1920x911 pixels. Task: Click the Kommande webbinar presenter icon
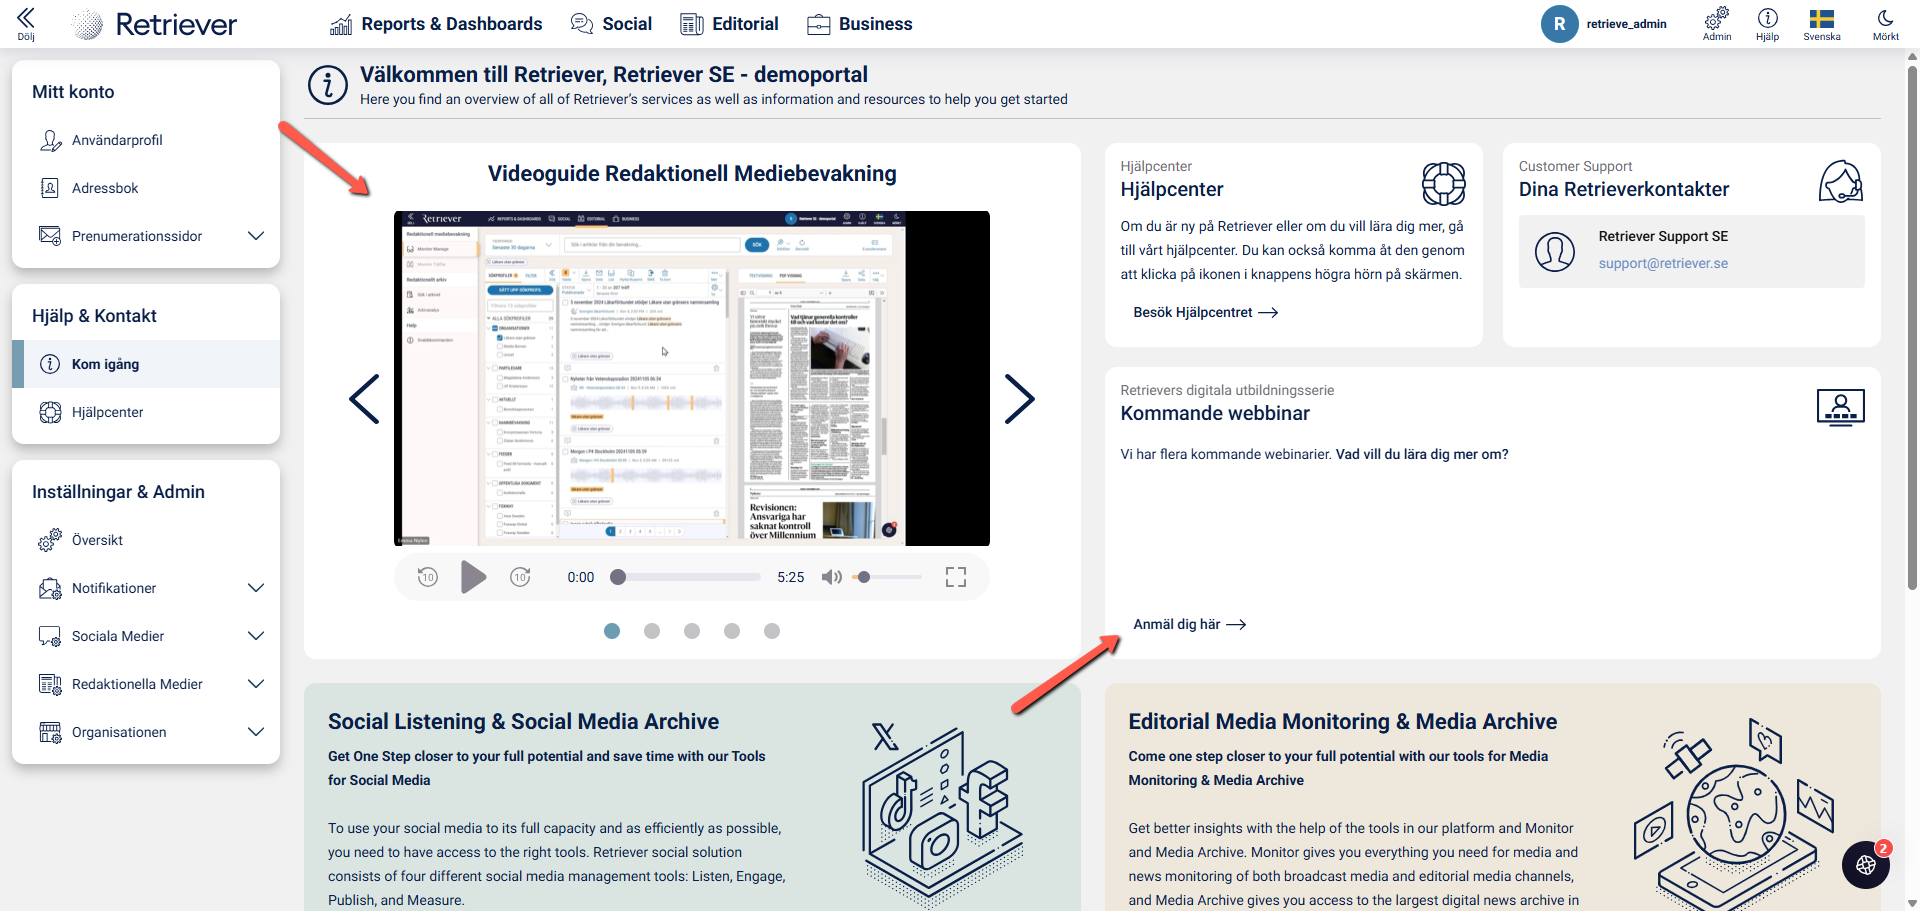coord(1841,408)
